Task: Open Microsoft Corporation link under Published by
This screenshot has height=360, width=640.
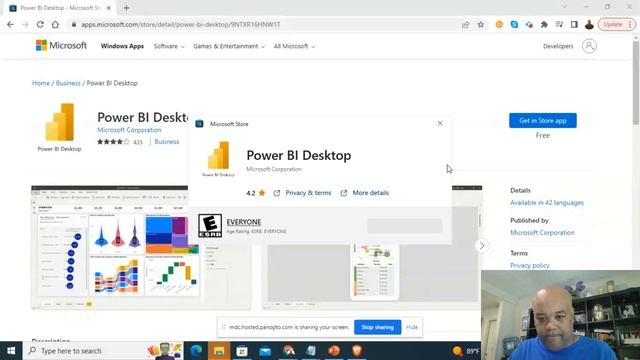Action: tap(542, 233)
